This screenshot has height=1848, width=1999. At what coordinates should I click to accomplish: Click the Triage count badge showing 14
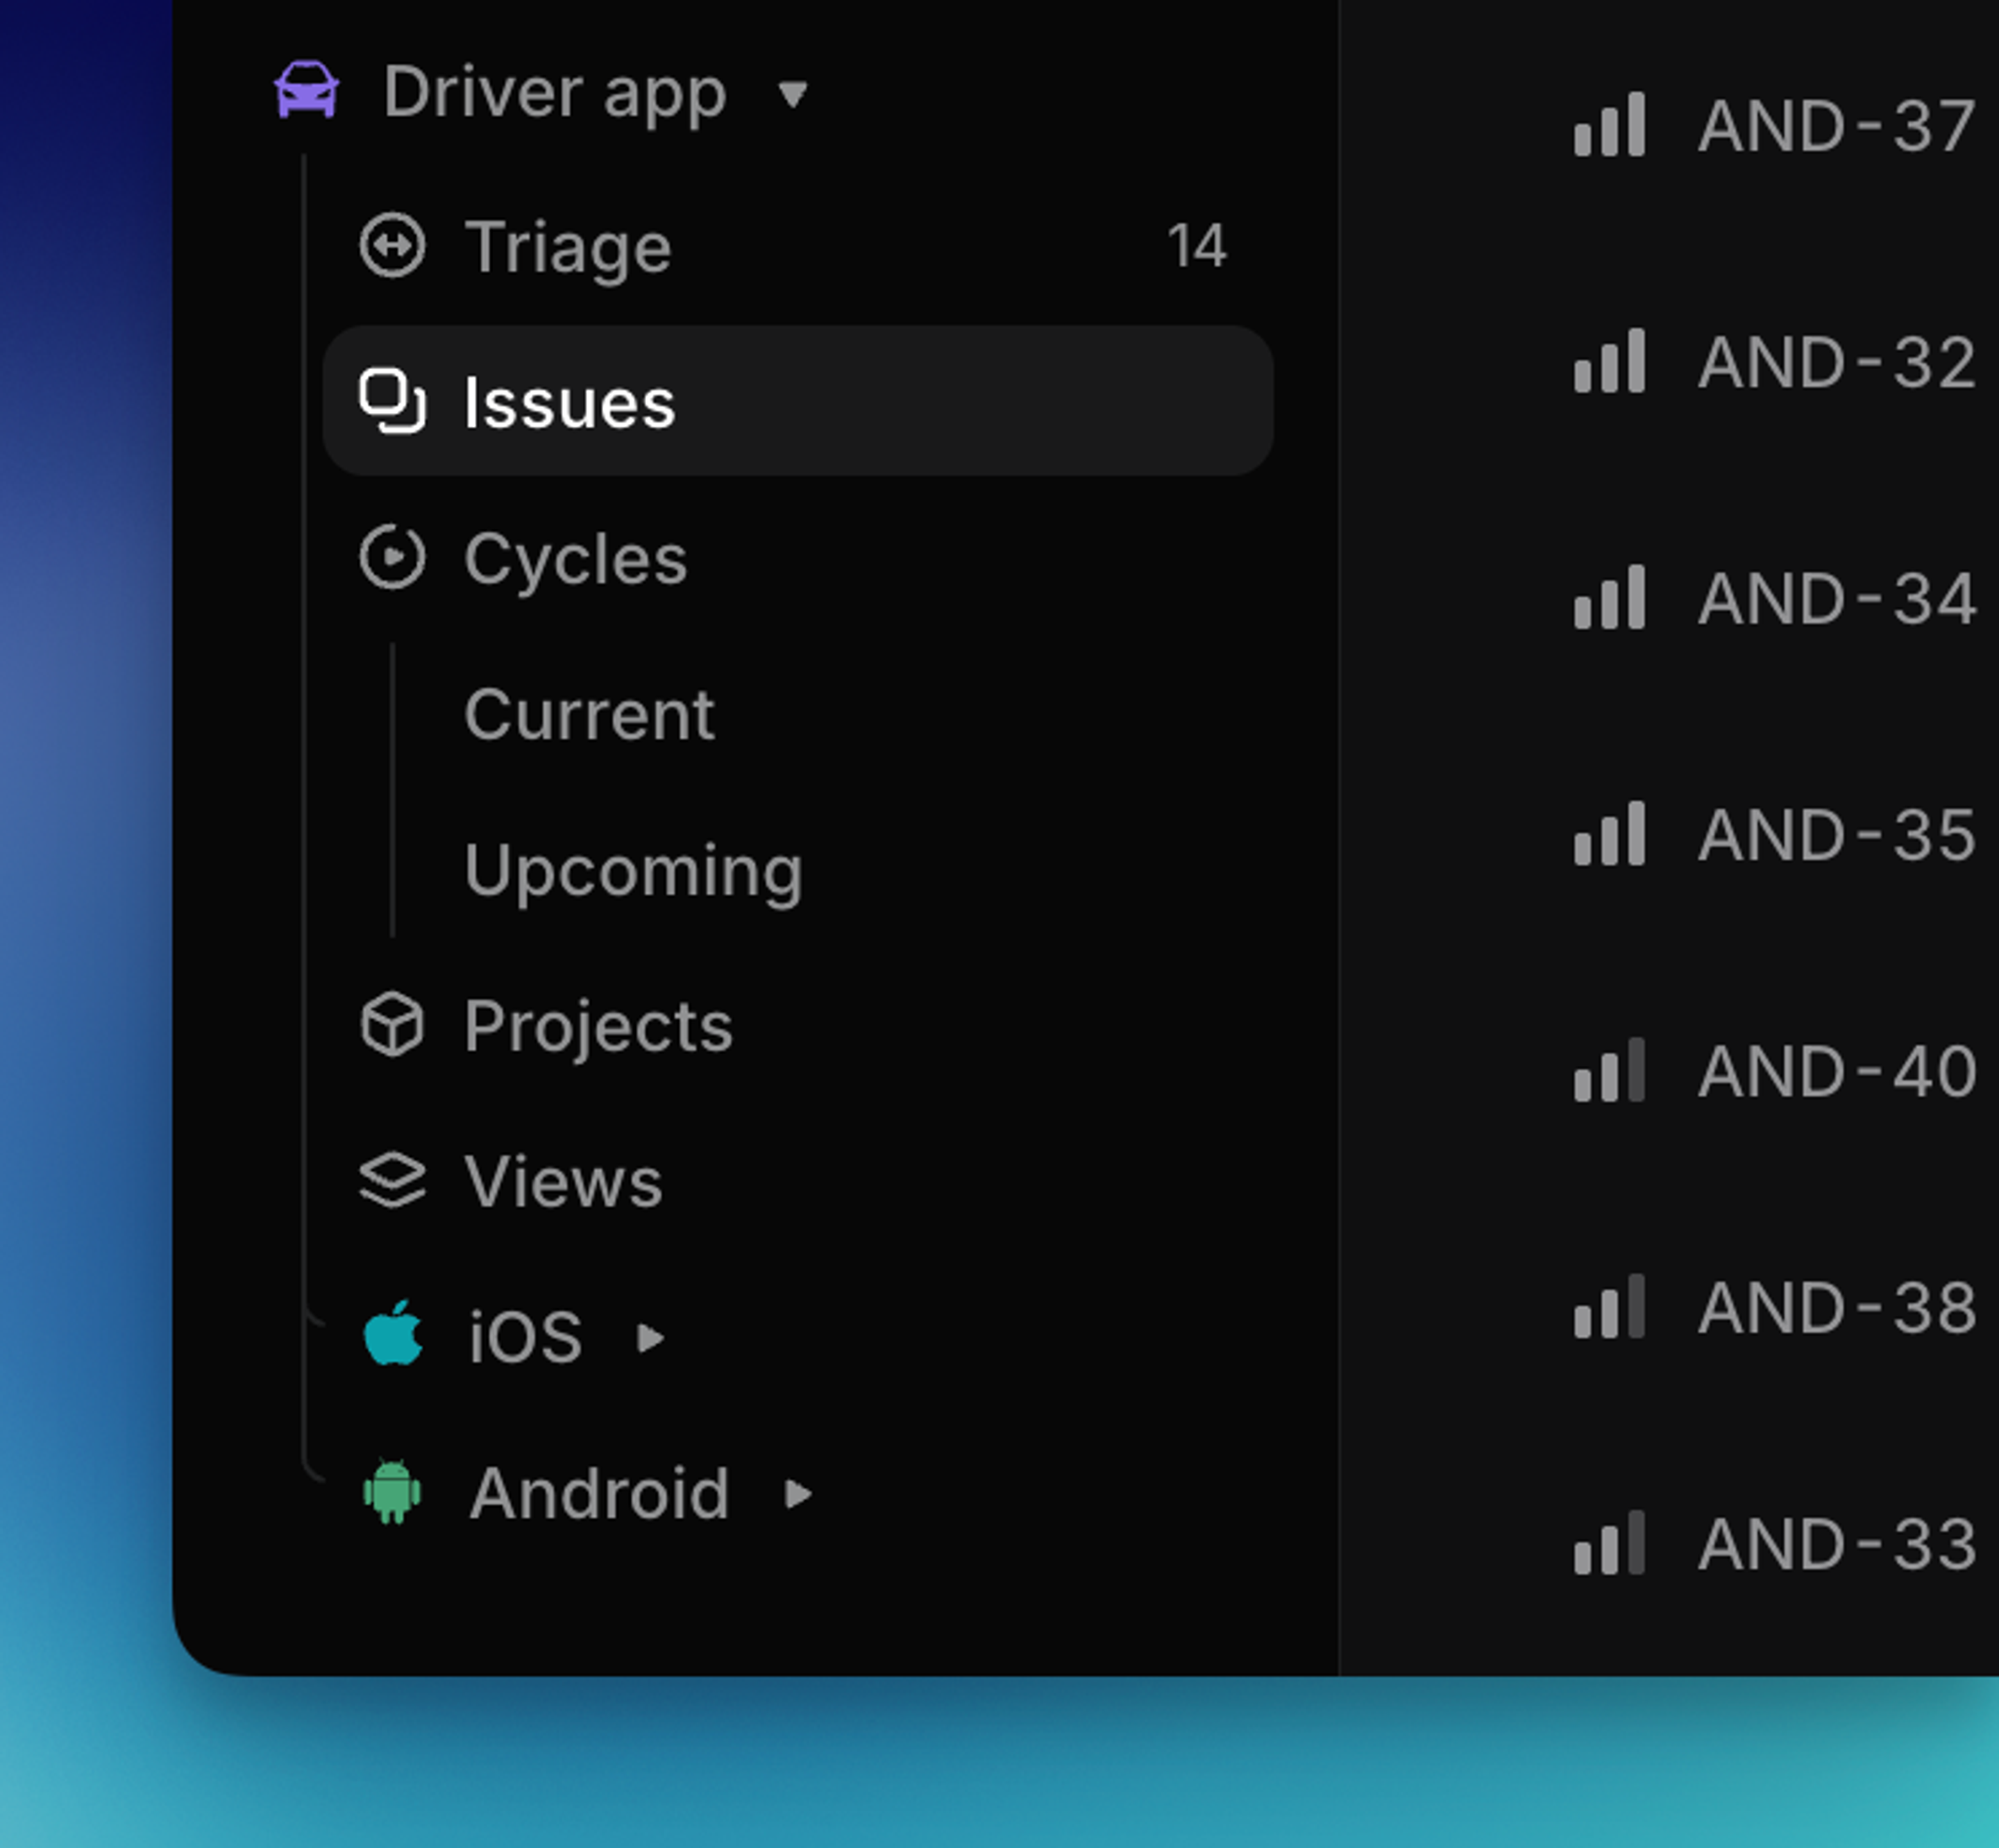[x=1197, y=245]
